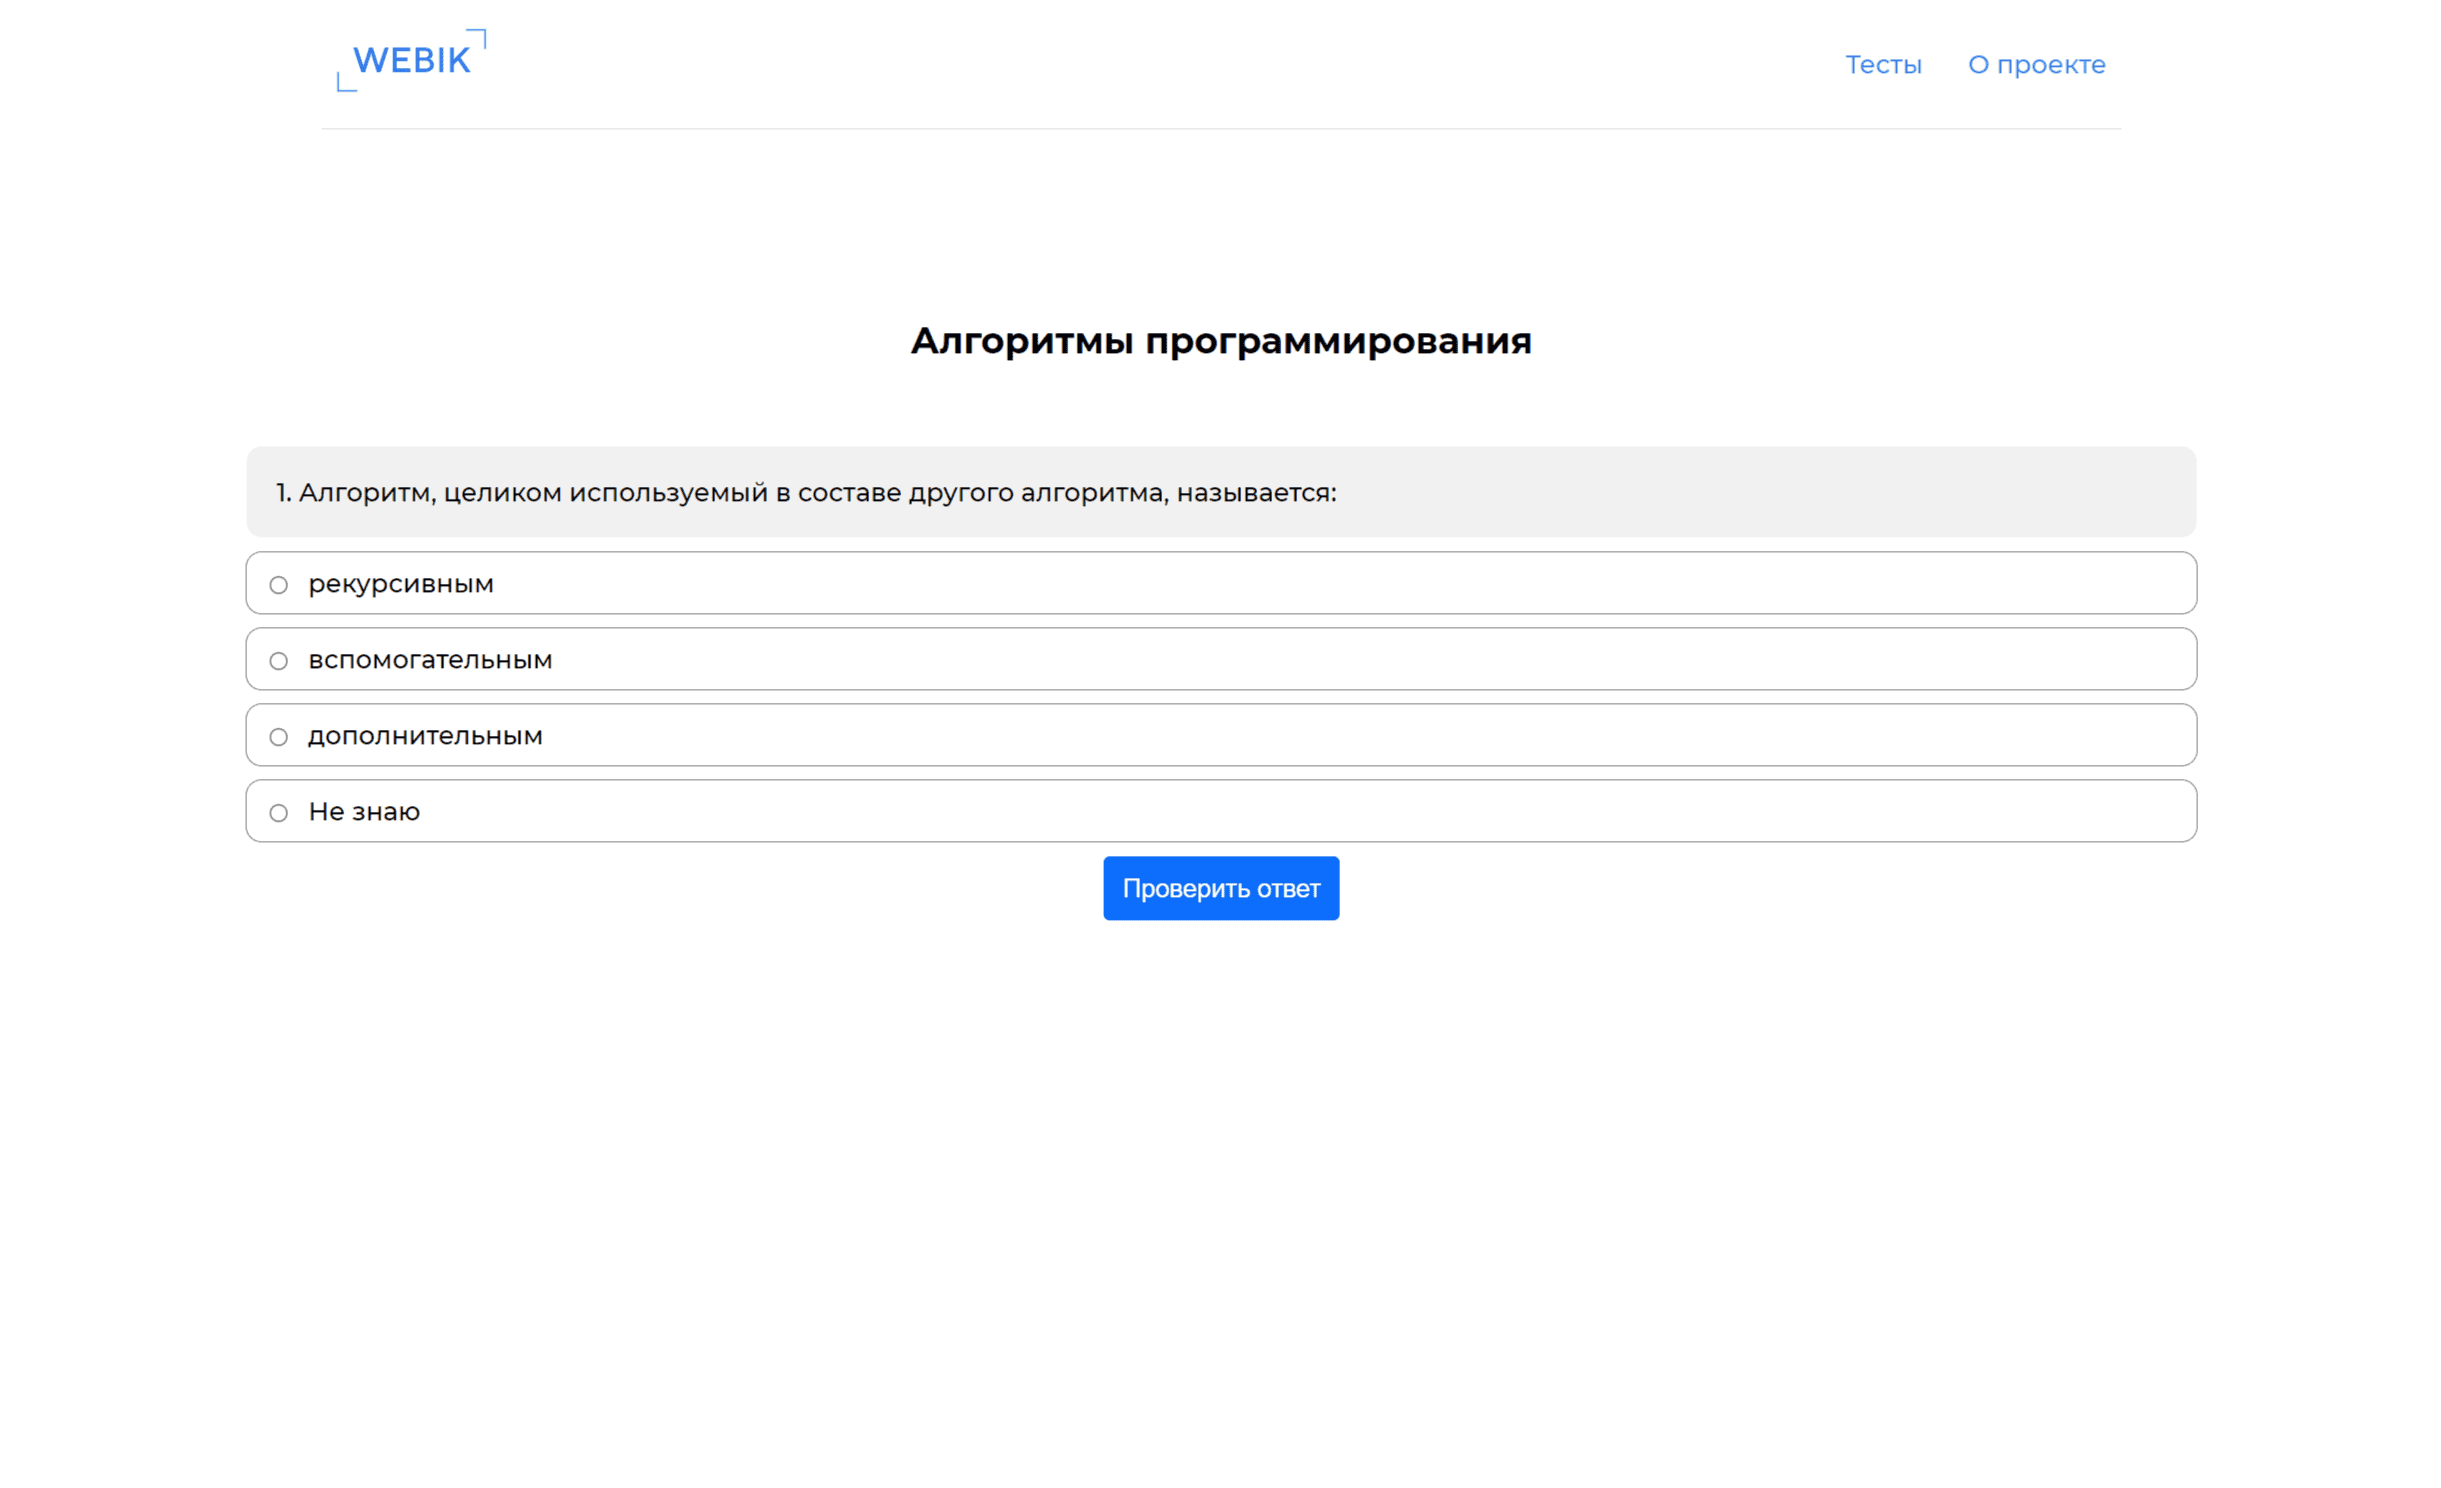Click the Алгоритмы программирования page heading
This screenshot has width=2441, height=1488.
[x=1220, y=341]
